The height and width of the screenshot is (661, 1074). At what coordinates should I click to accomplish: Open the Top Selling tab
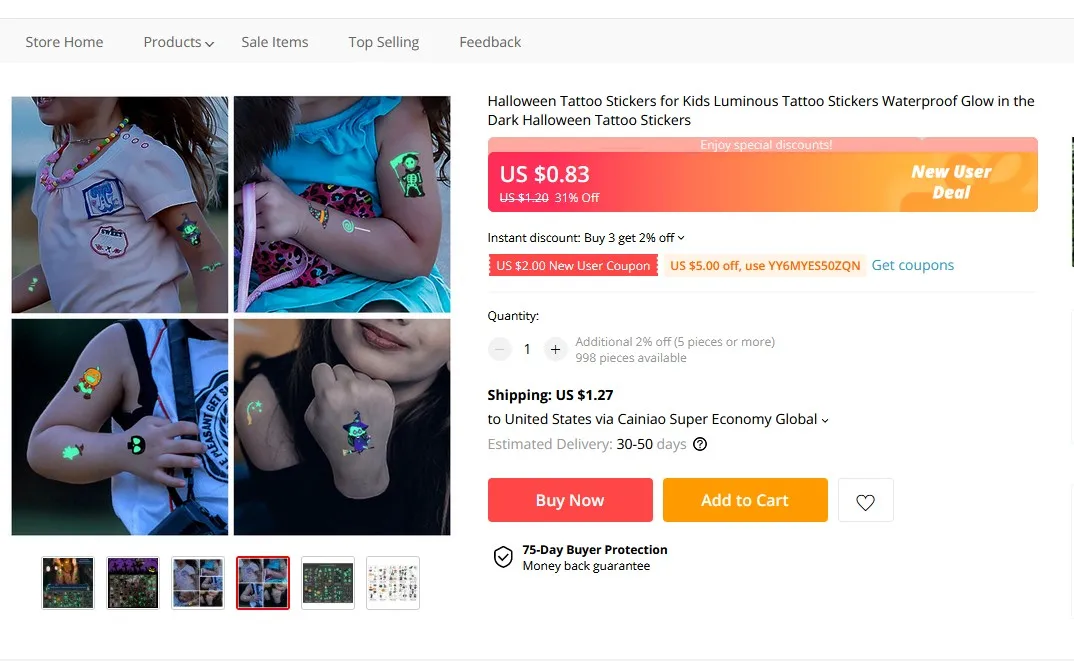coord(384,42)
